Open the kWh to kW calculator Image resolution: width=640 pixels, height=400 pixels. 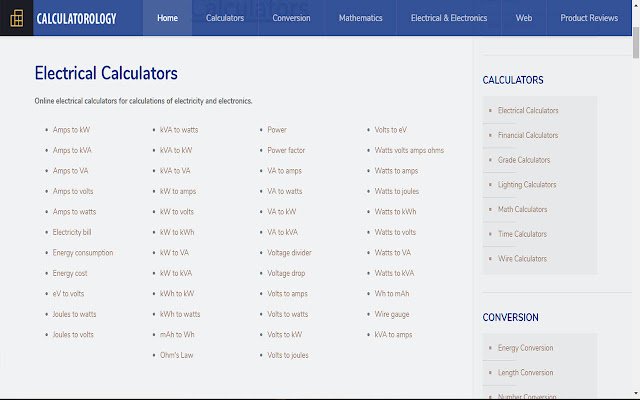pos(177,293)
